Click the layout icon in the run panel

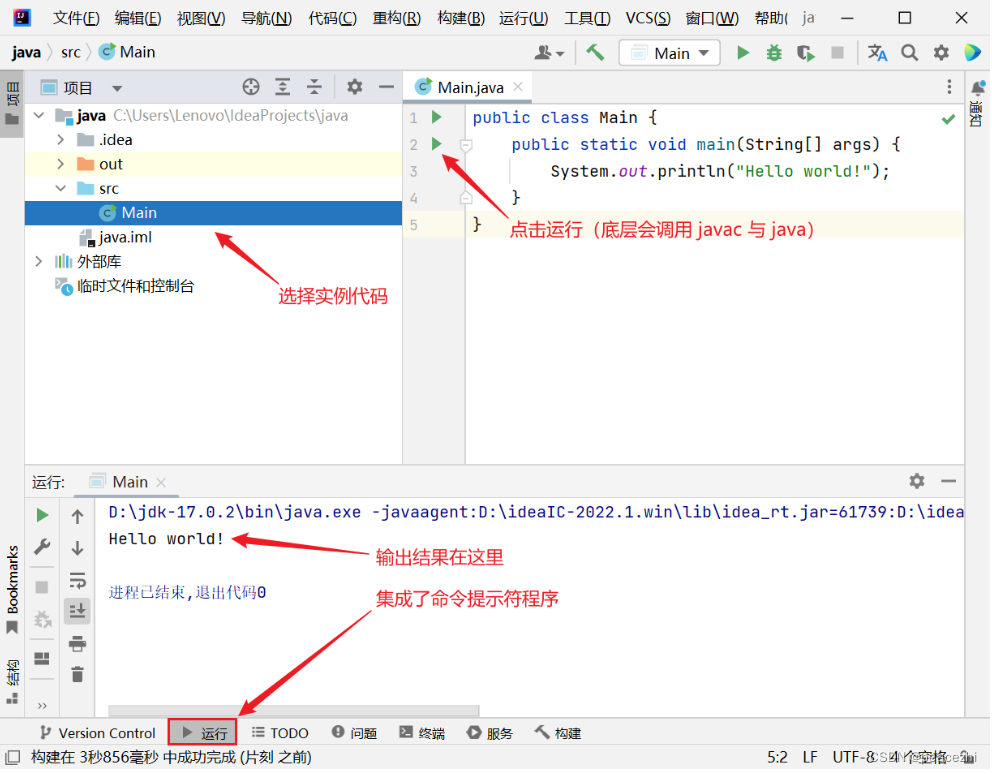pos(42,659)
